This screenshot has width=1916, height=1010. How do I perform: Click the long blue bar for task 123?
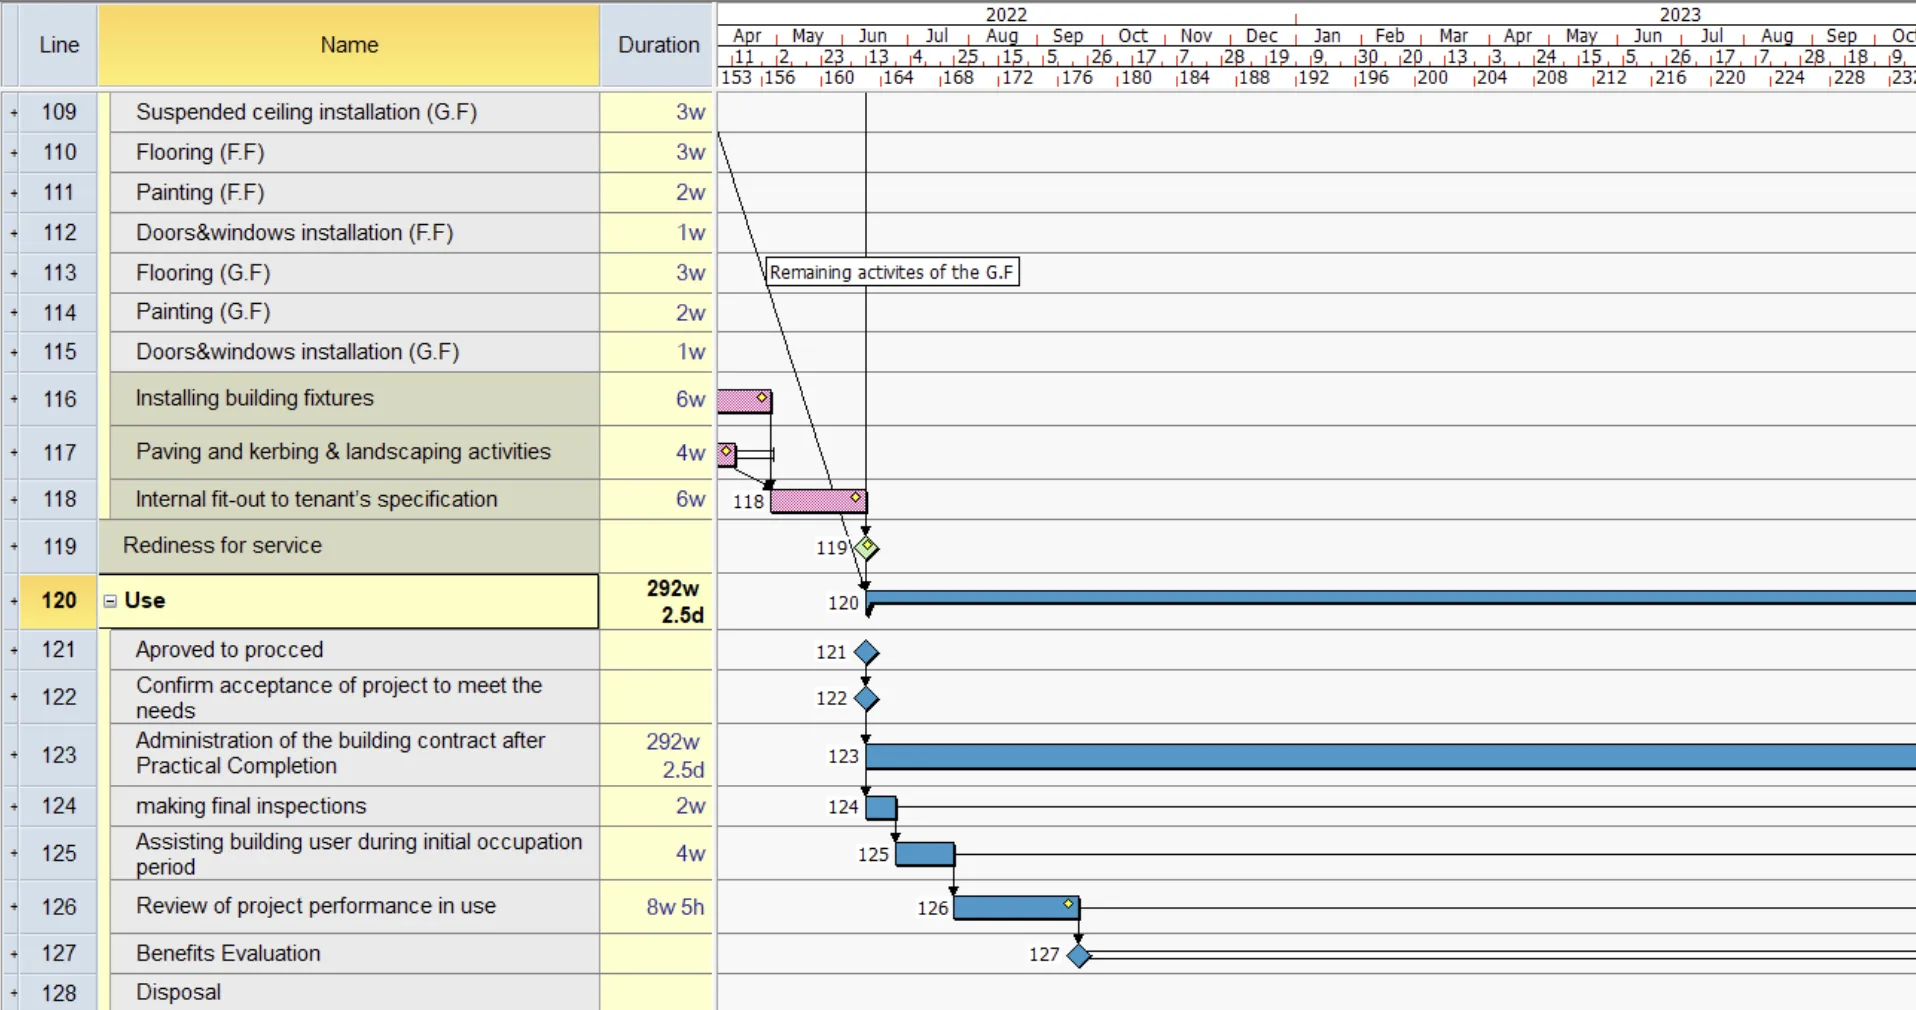[x=1390, y=756]
